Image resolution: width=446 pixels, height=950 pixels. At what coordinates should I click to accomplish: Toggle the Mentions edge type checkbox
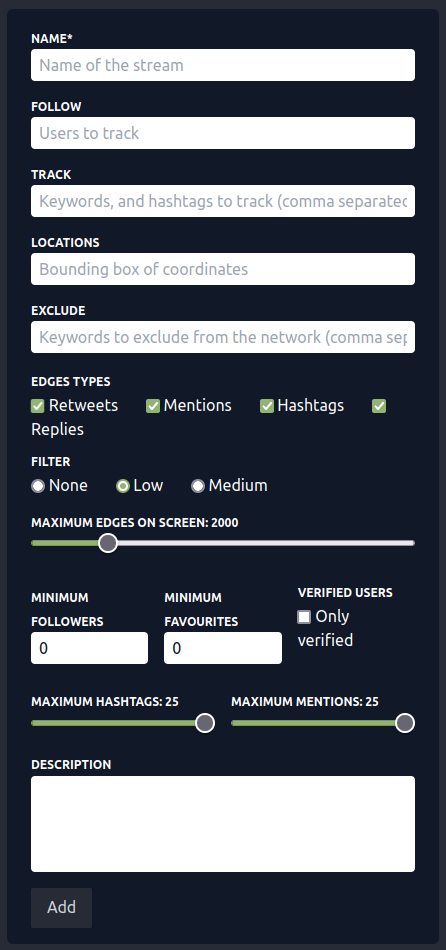tap(153, 406)
